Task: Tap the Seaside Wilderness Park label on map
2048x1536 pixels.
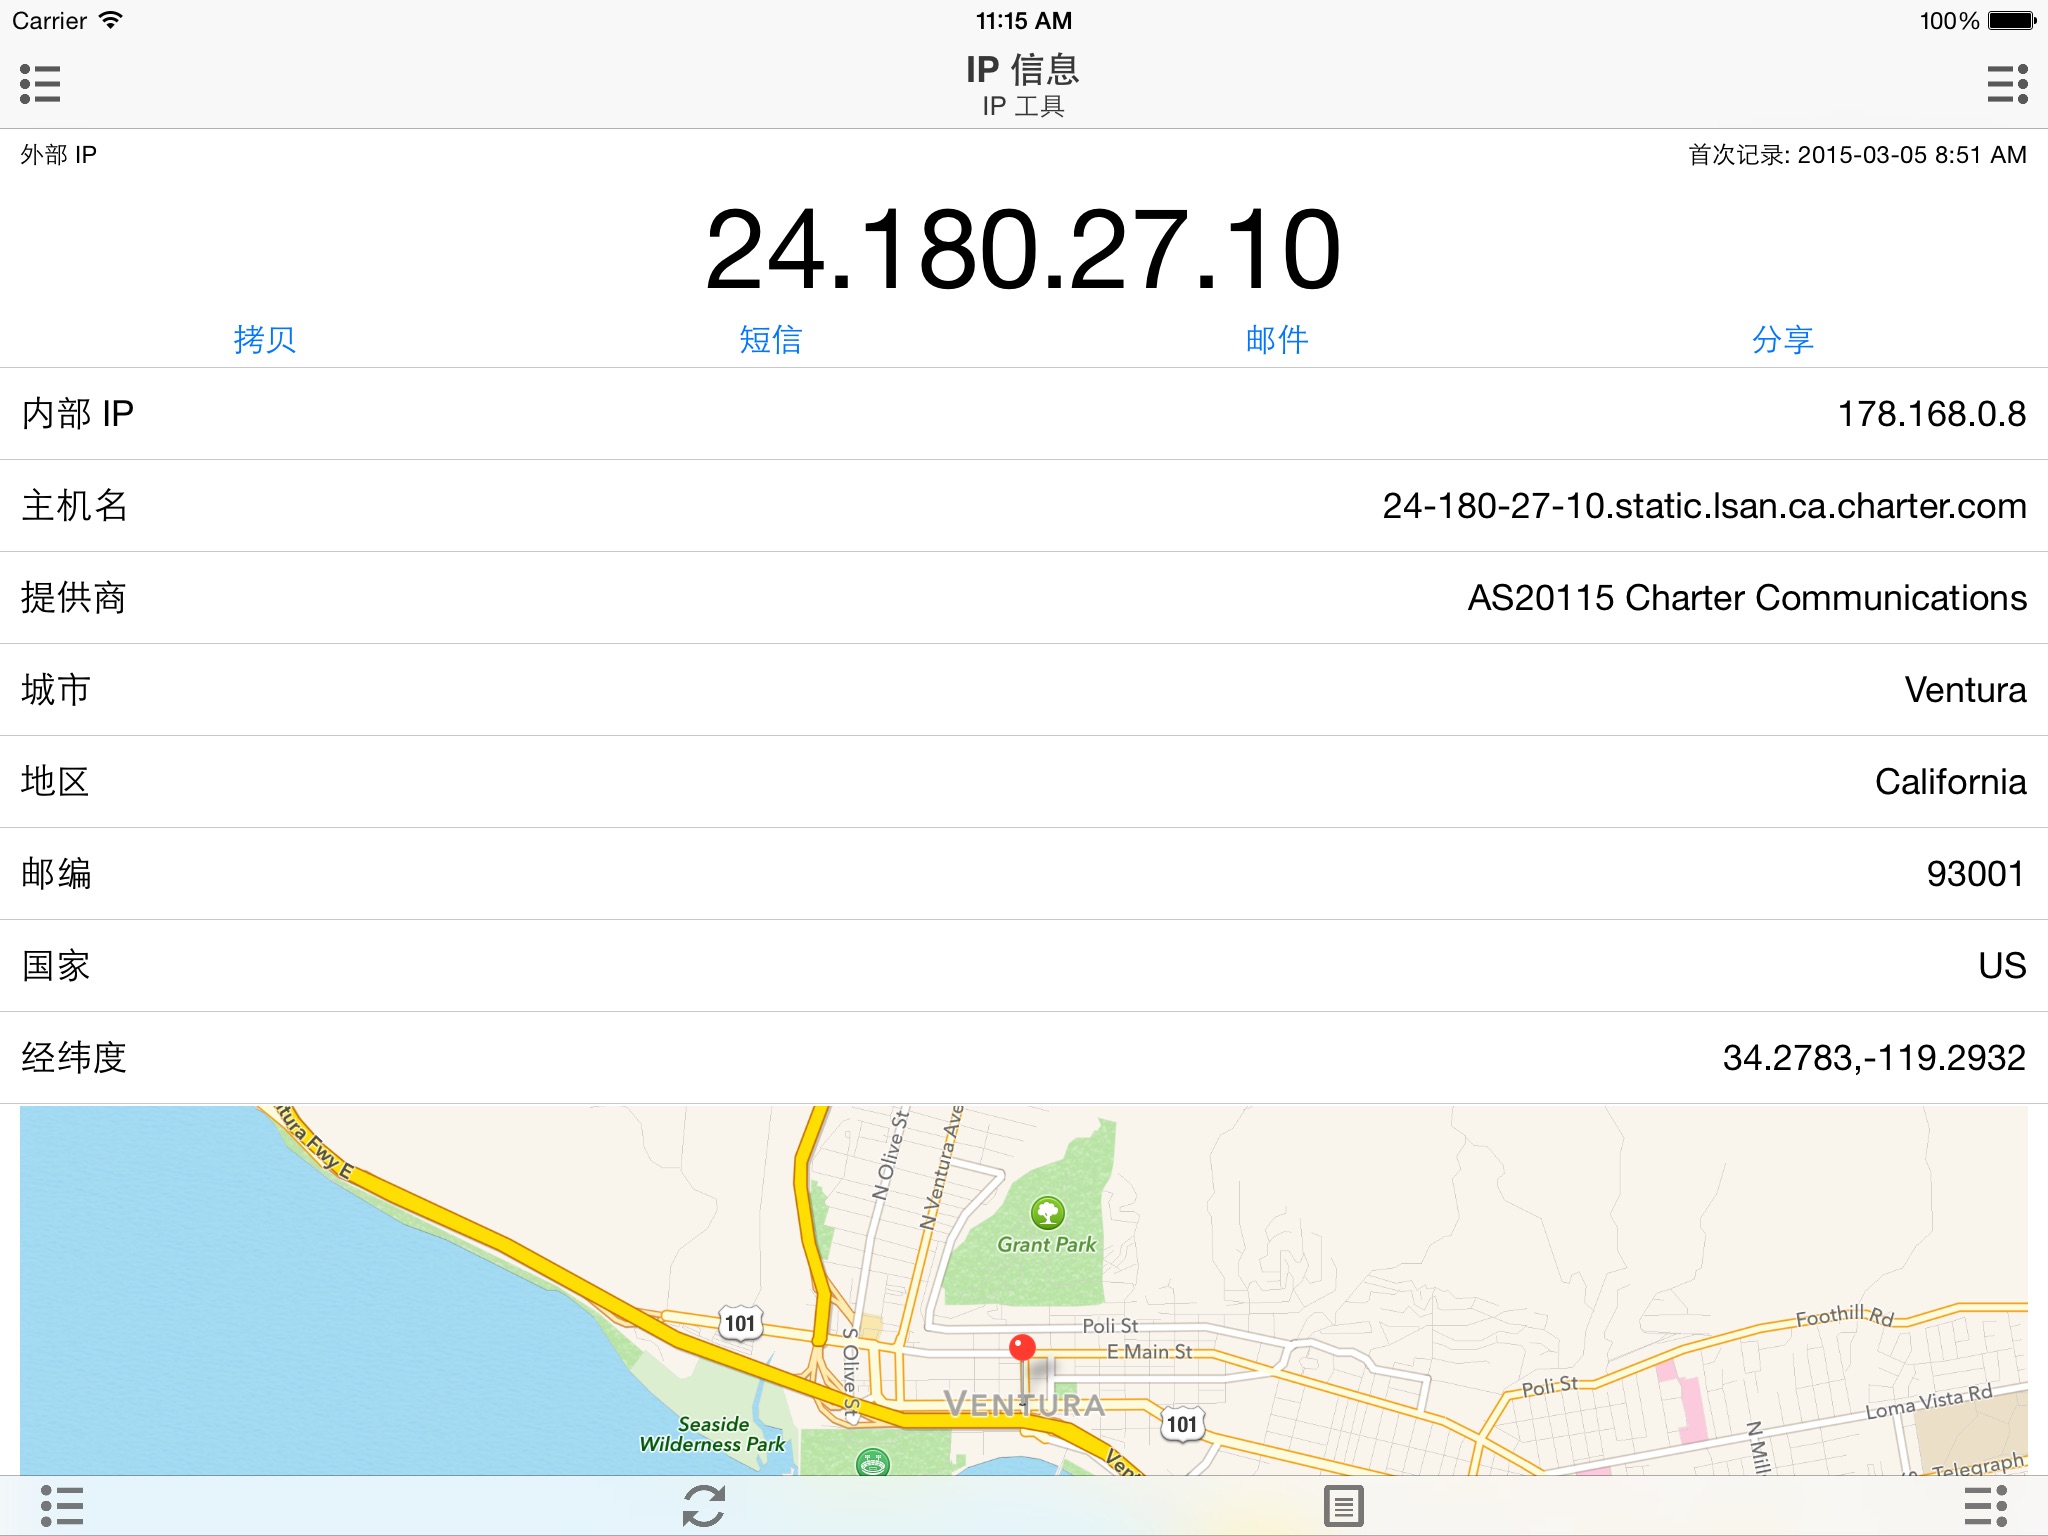Action: click(x=713, y=1434)
